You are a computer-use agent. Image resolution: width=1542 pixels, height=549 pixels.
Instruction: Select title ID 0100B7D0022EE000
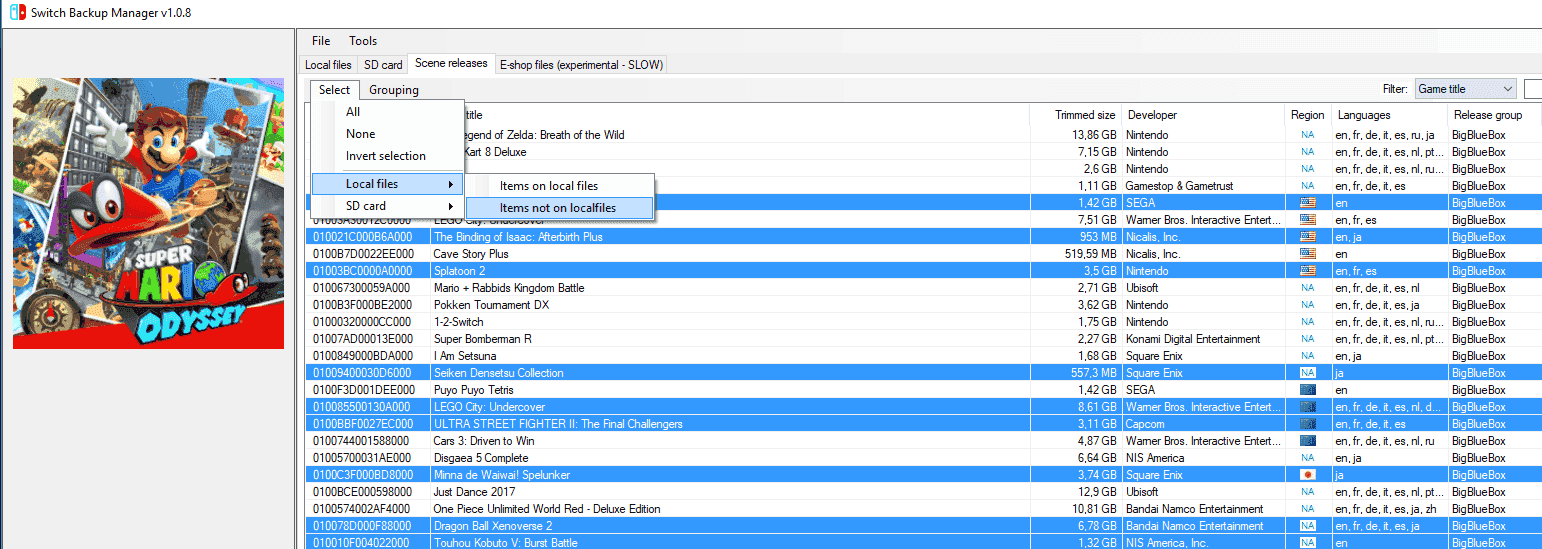click(363, 254)
